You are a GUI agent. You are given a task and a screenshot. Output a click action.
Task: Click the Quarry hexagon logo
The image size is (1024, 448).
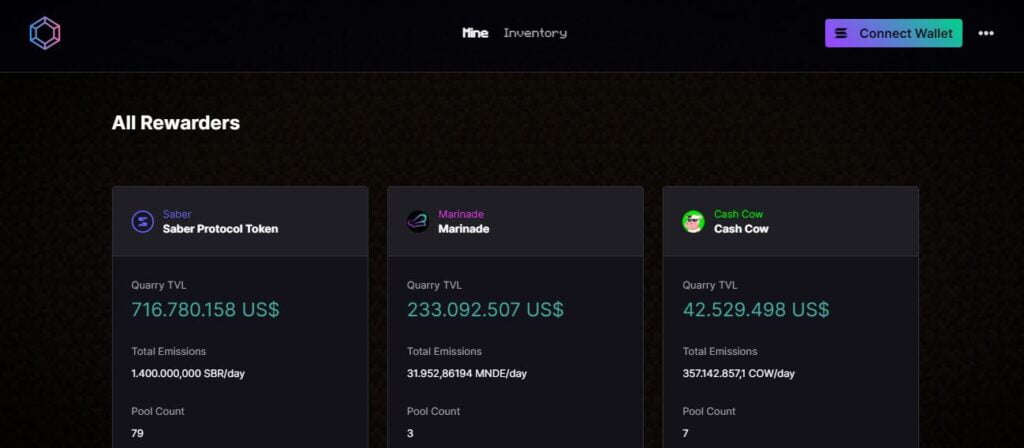[45, 33]
